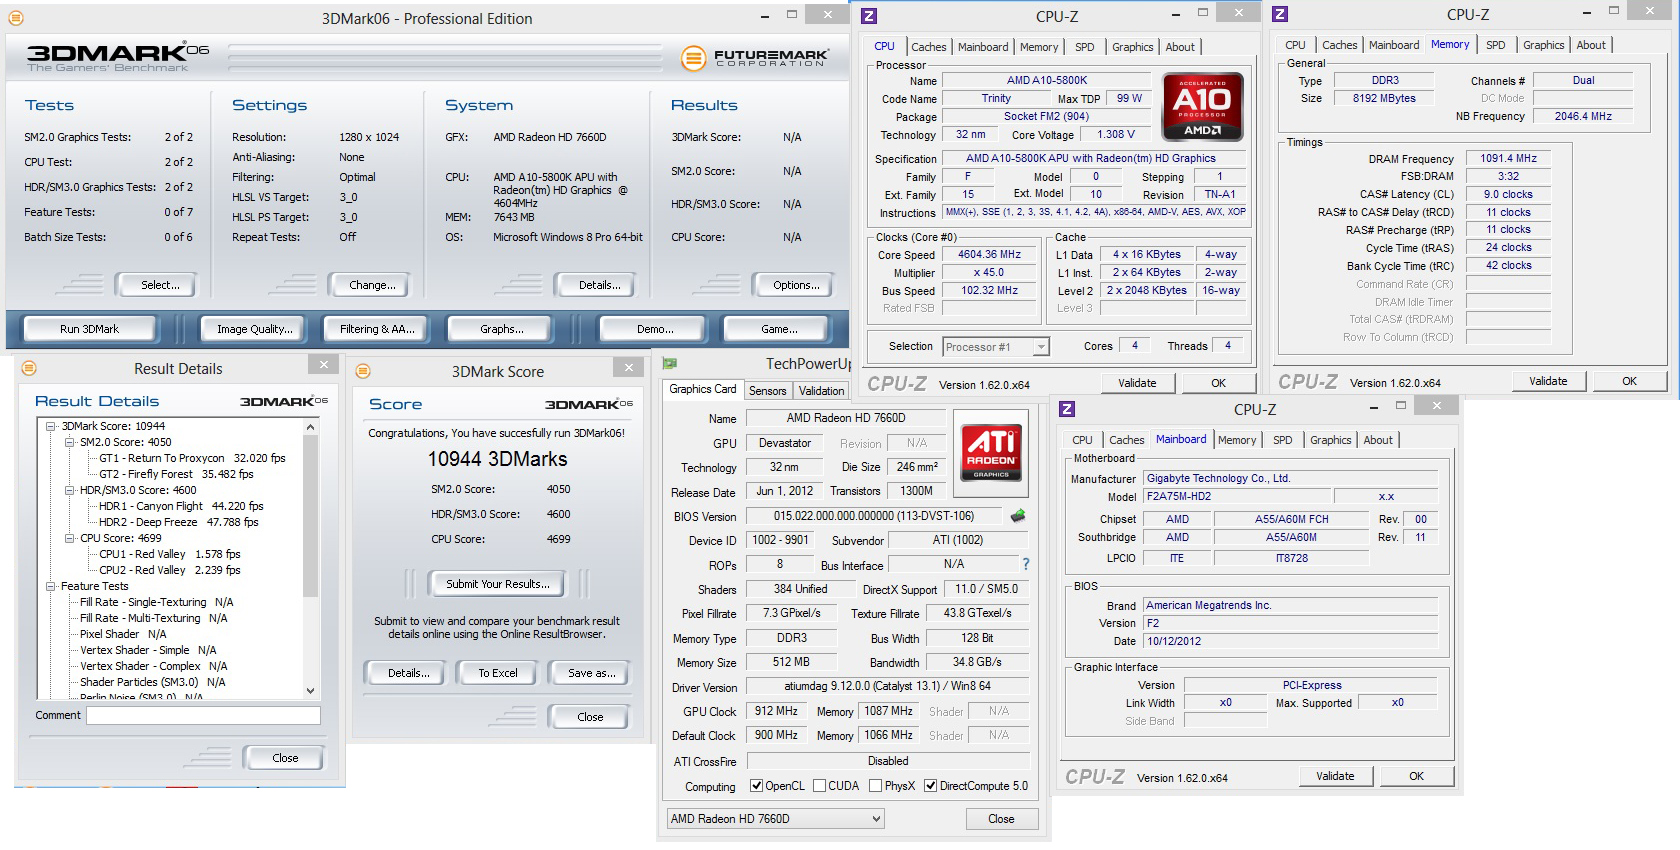Click Close button in GPU-Z window
This screenshot has width=1680, height=850.
click(x=1001, y=819)
